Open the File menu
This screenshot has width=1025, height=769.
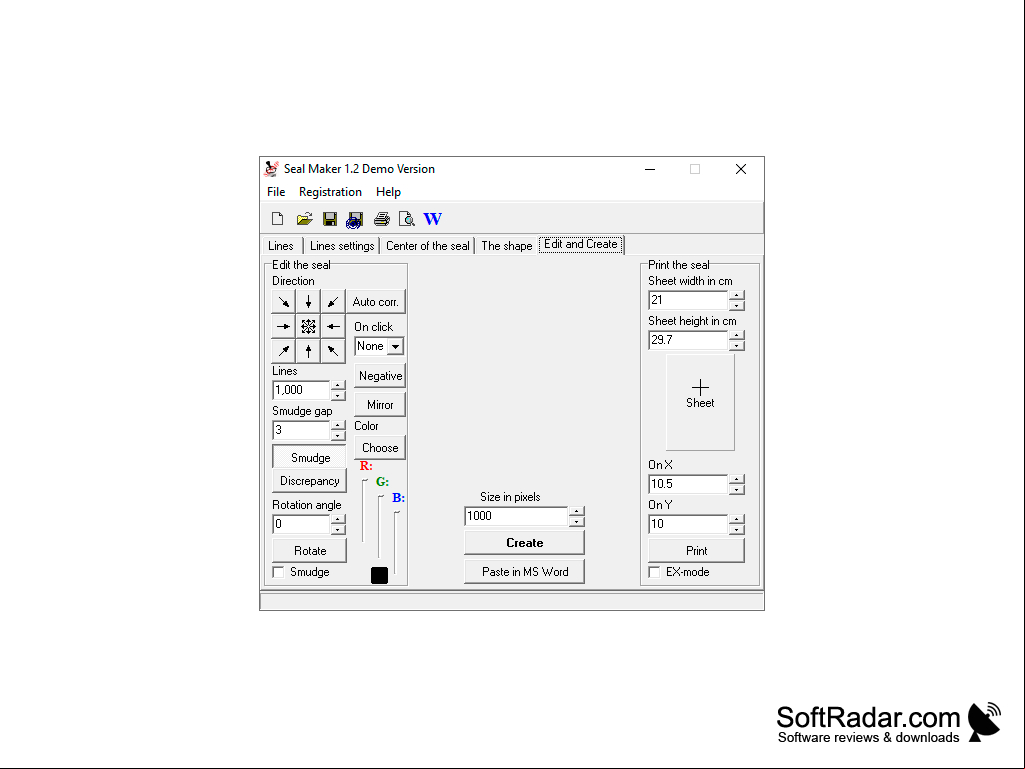point(276,192)
